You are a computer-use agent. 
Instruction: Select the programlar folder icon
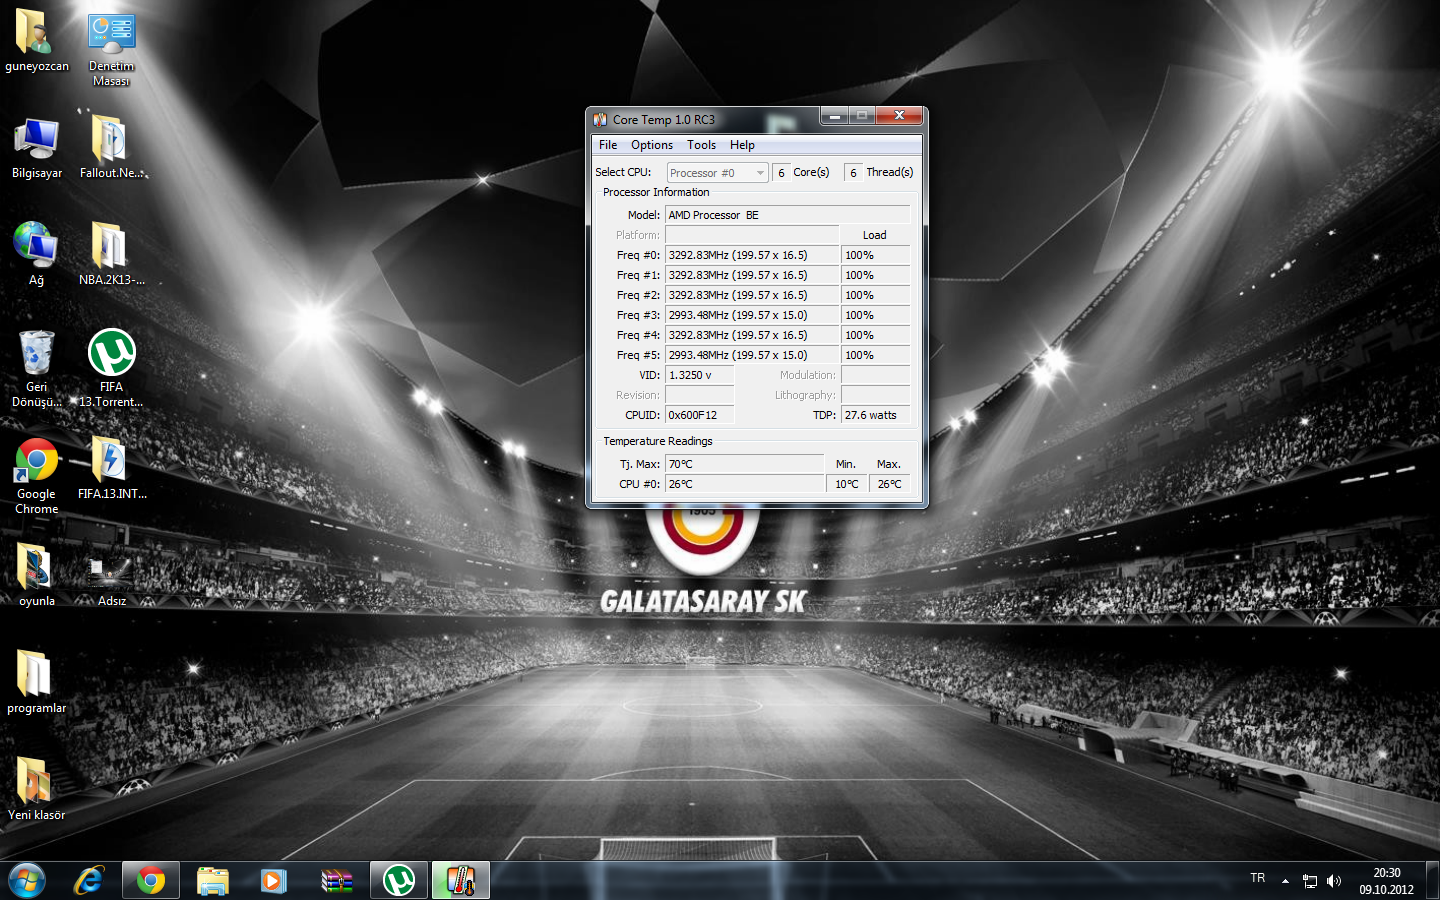(37, 682)
